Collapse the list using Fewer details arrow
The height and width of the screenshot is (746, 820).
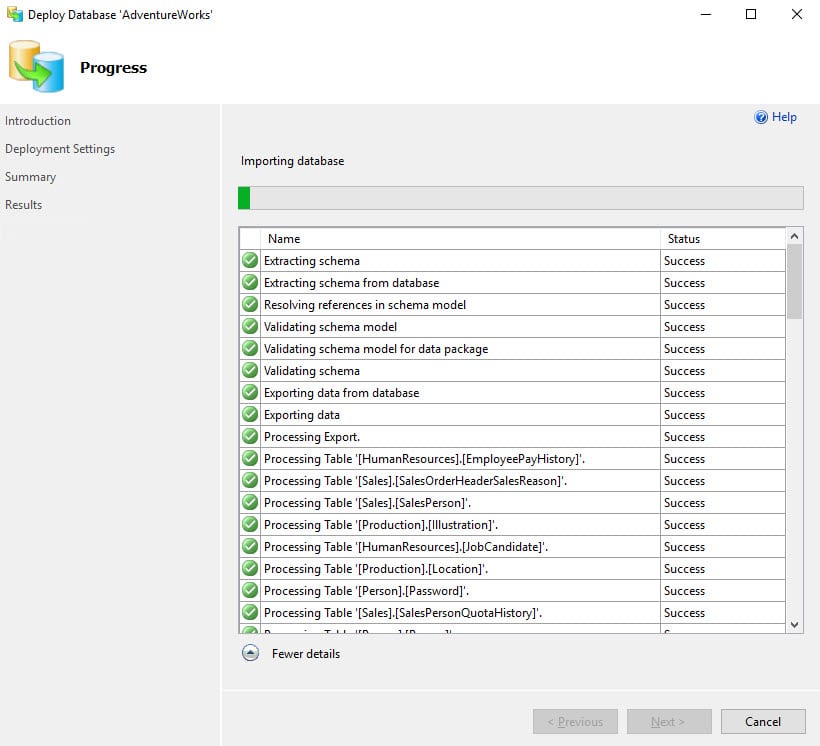(250, 653)
